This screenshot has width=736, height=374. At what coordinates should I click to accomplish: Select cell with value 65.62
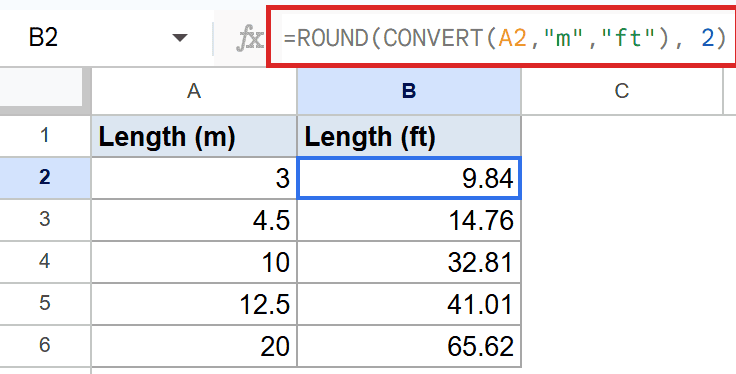[x=409, y=346]
